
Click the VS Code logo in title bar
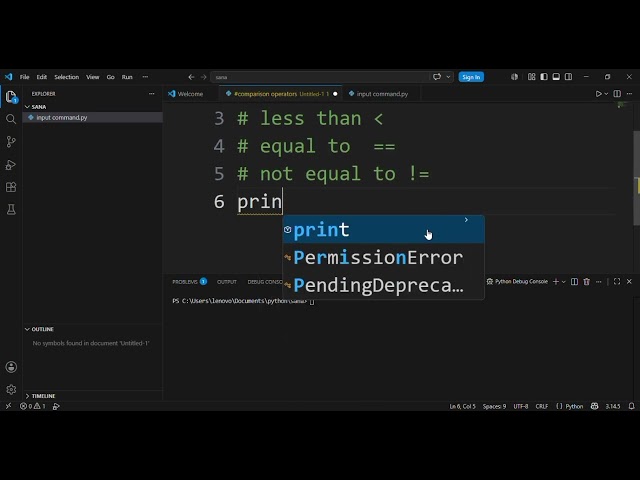pos(9,77)
